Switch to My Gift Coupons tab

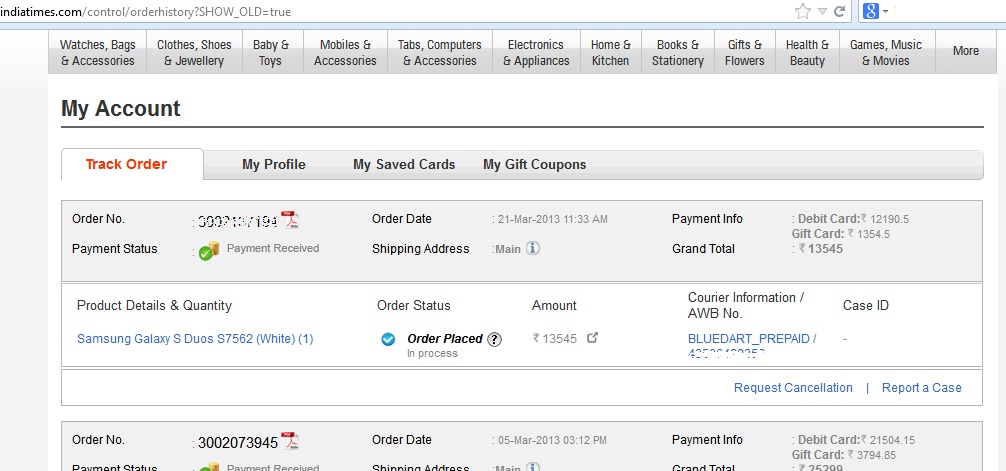pos(534,164)
